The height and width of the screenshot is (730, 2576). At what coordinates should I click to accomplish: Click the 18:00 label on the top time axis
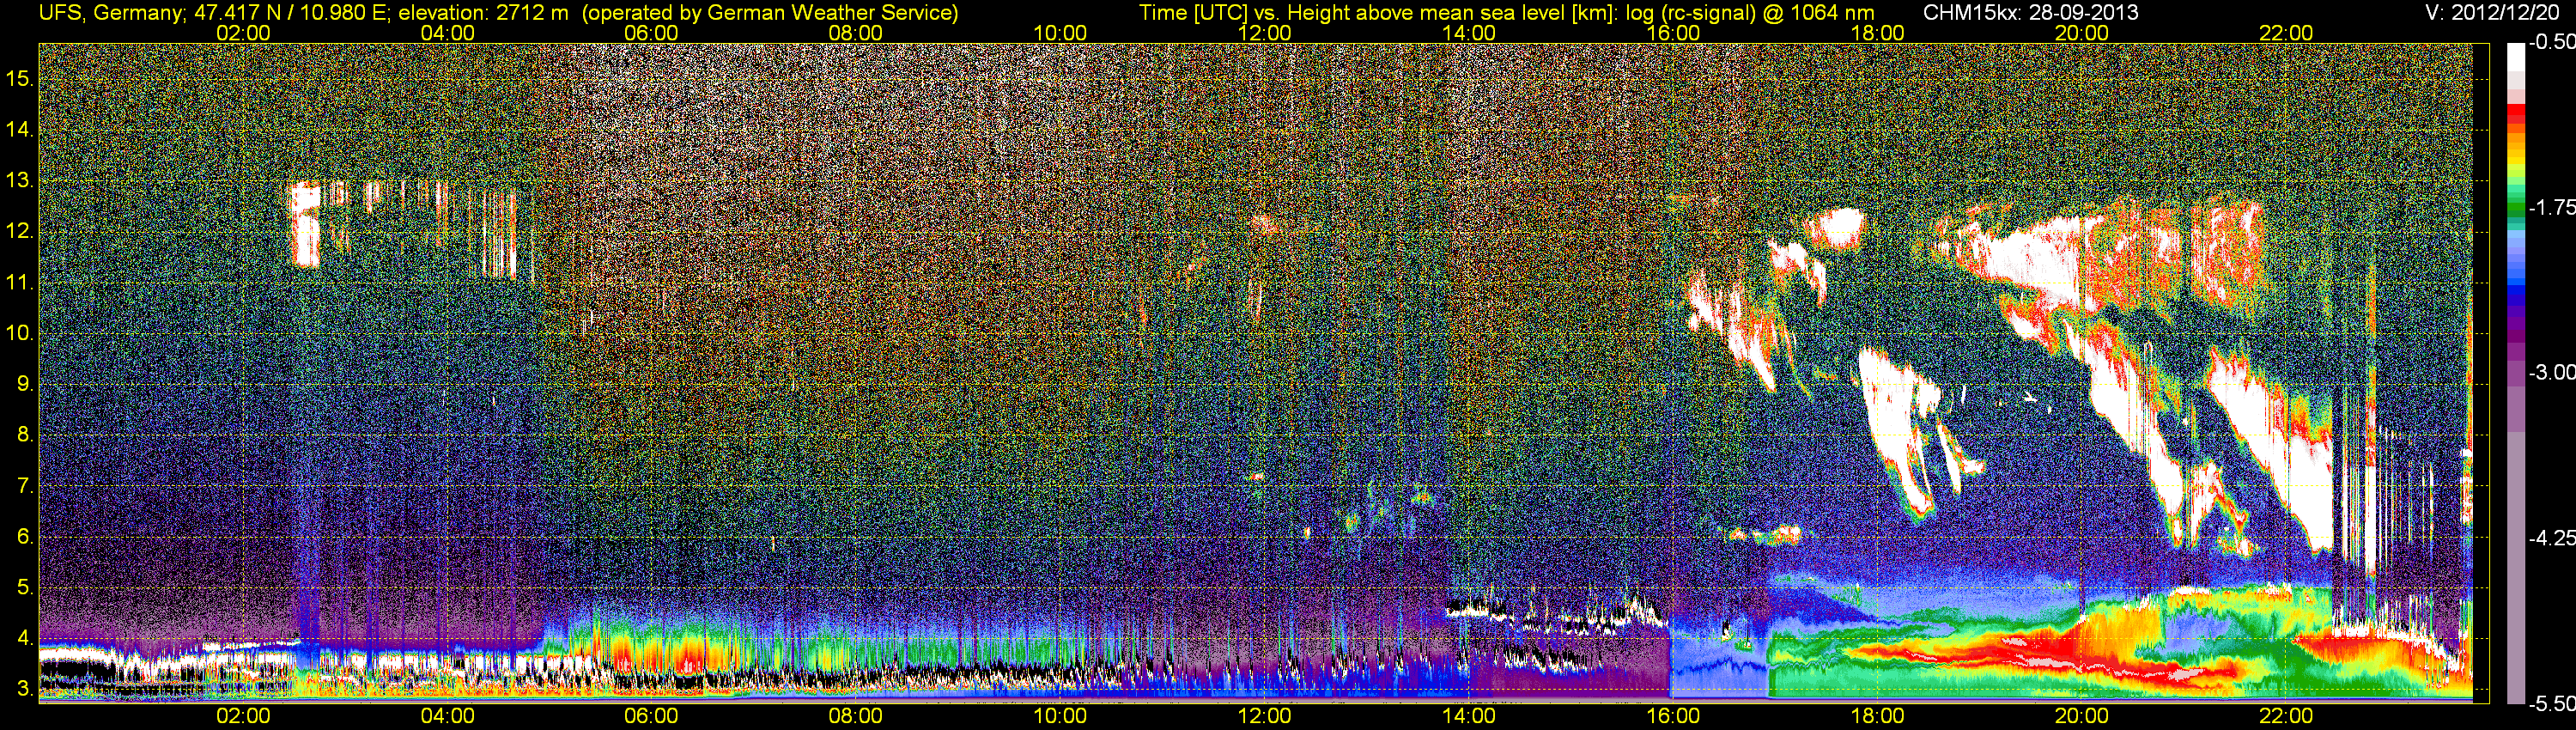click(x=1877, y=33)
